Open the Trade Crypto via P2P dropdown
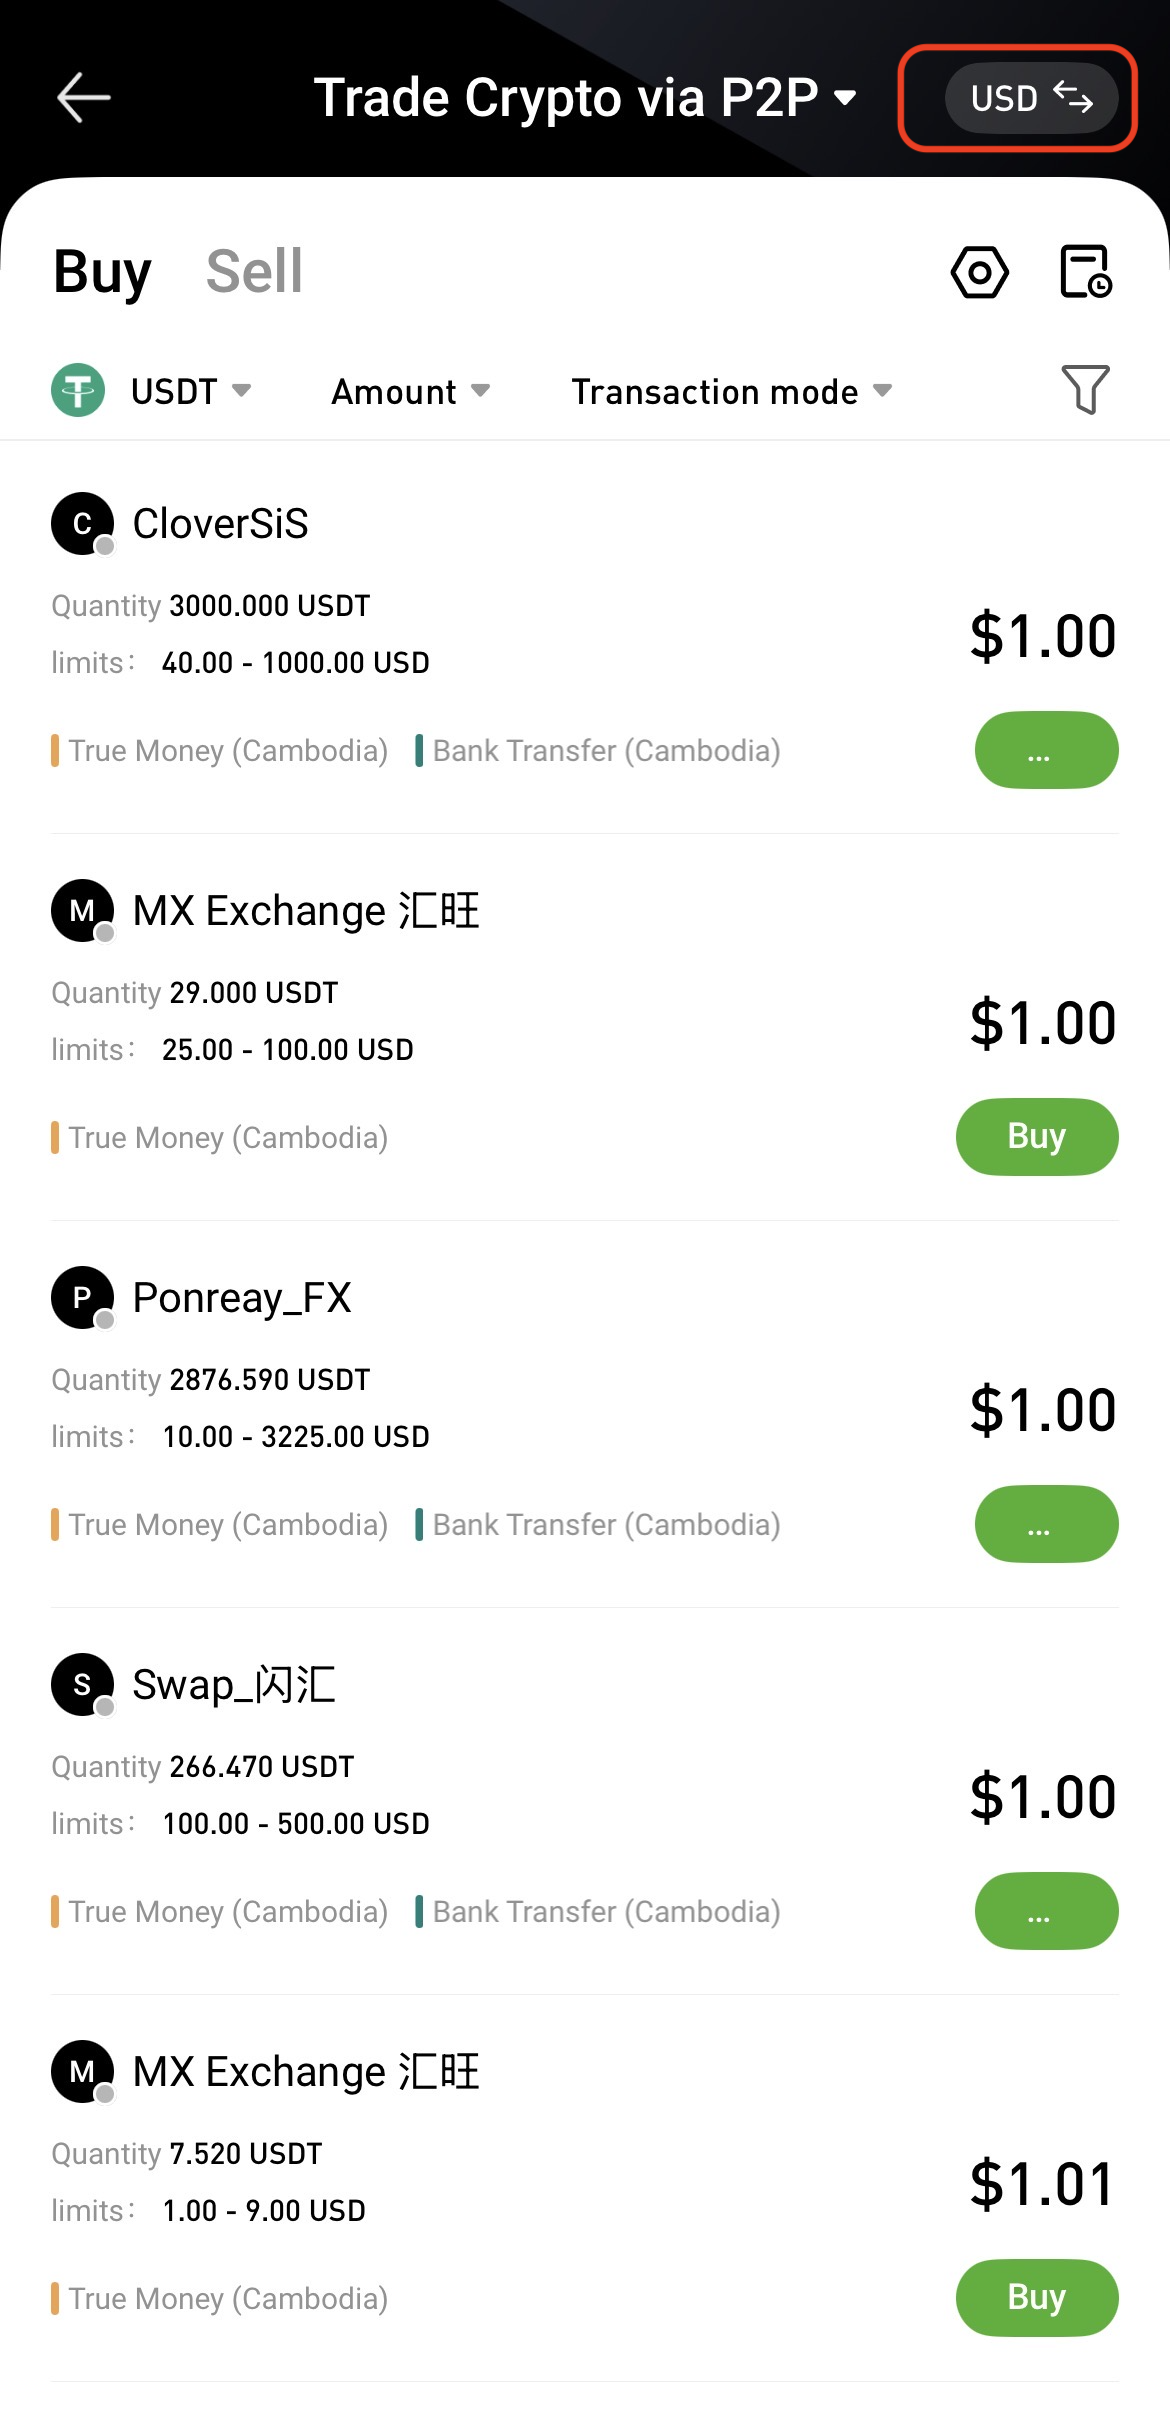This screenshot has height=2421, width=1170. pos(585,98)
